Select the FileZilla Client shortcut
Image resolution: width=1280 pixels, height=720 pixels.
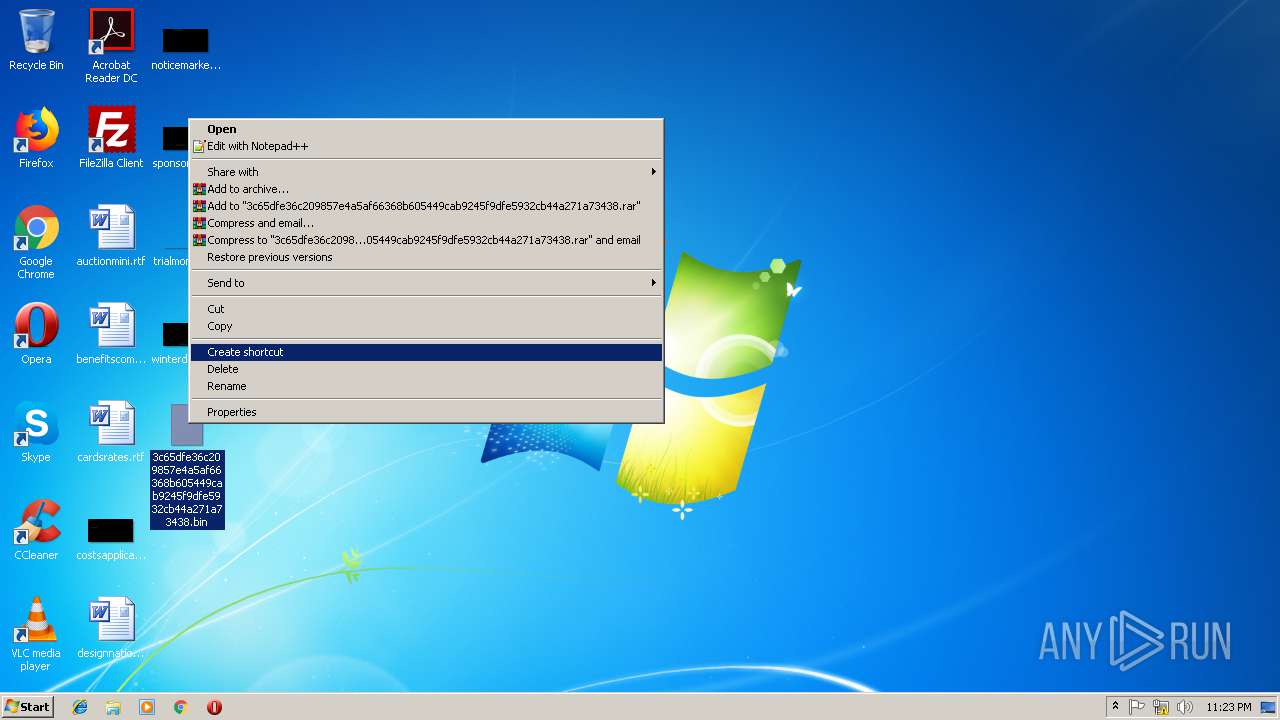(x=111, y=138)
